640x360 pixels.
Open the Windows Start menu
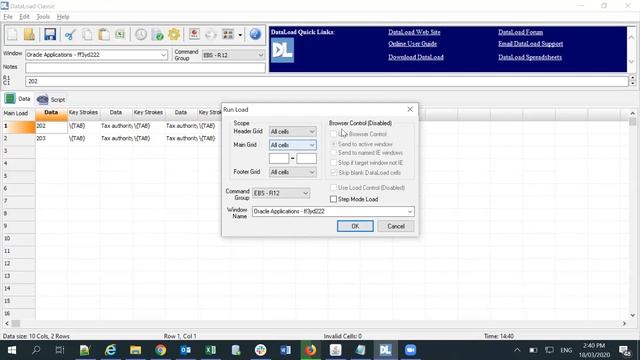tap(12, 350)
